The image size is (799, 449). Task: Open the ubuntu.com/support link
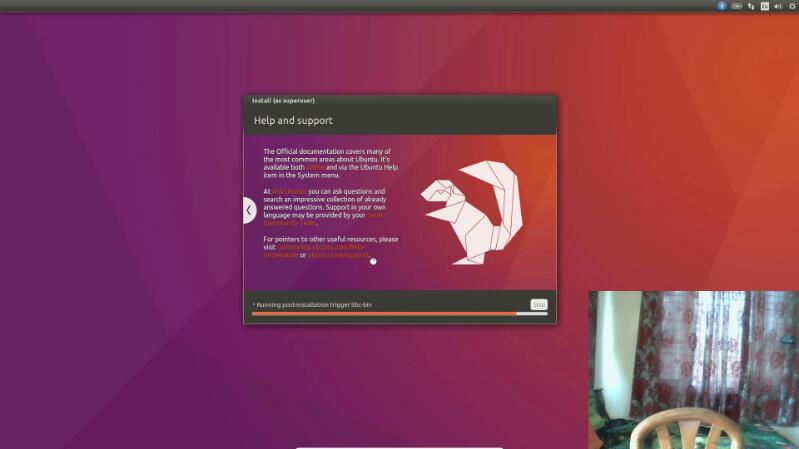click(x=338, y=255)
